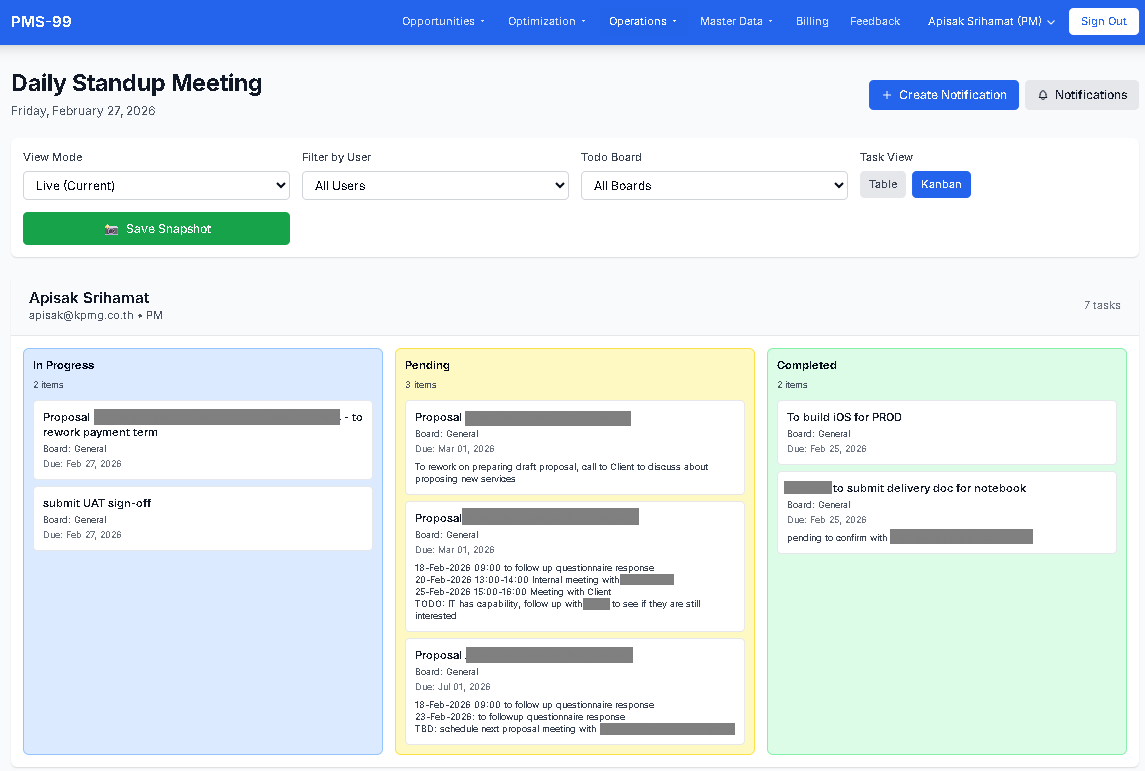Viewport: 1145px width, 771px height.
Task: Switch to the Table task view
Action: 882,184
